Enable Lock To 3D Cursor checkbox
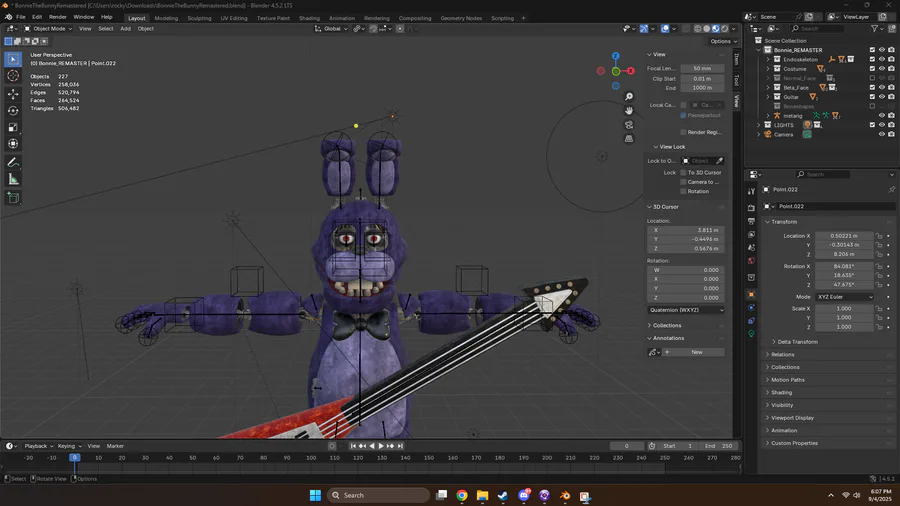The width and height of the screenshot is (900, 506). 683,173
